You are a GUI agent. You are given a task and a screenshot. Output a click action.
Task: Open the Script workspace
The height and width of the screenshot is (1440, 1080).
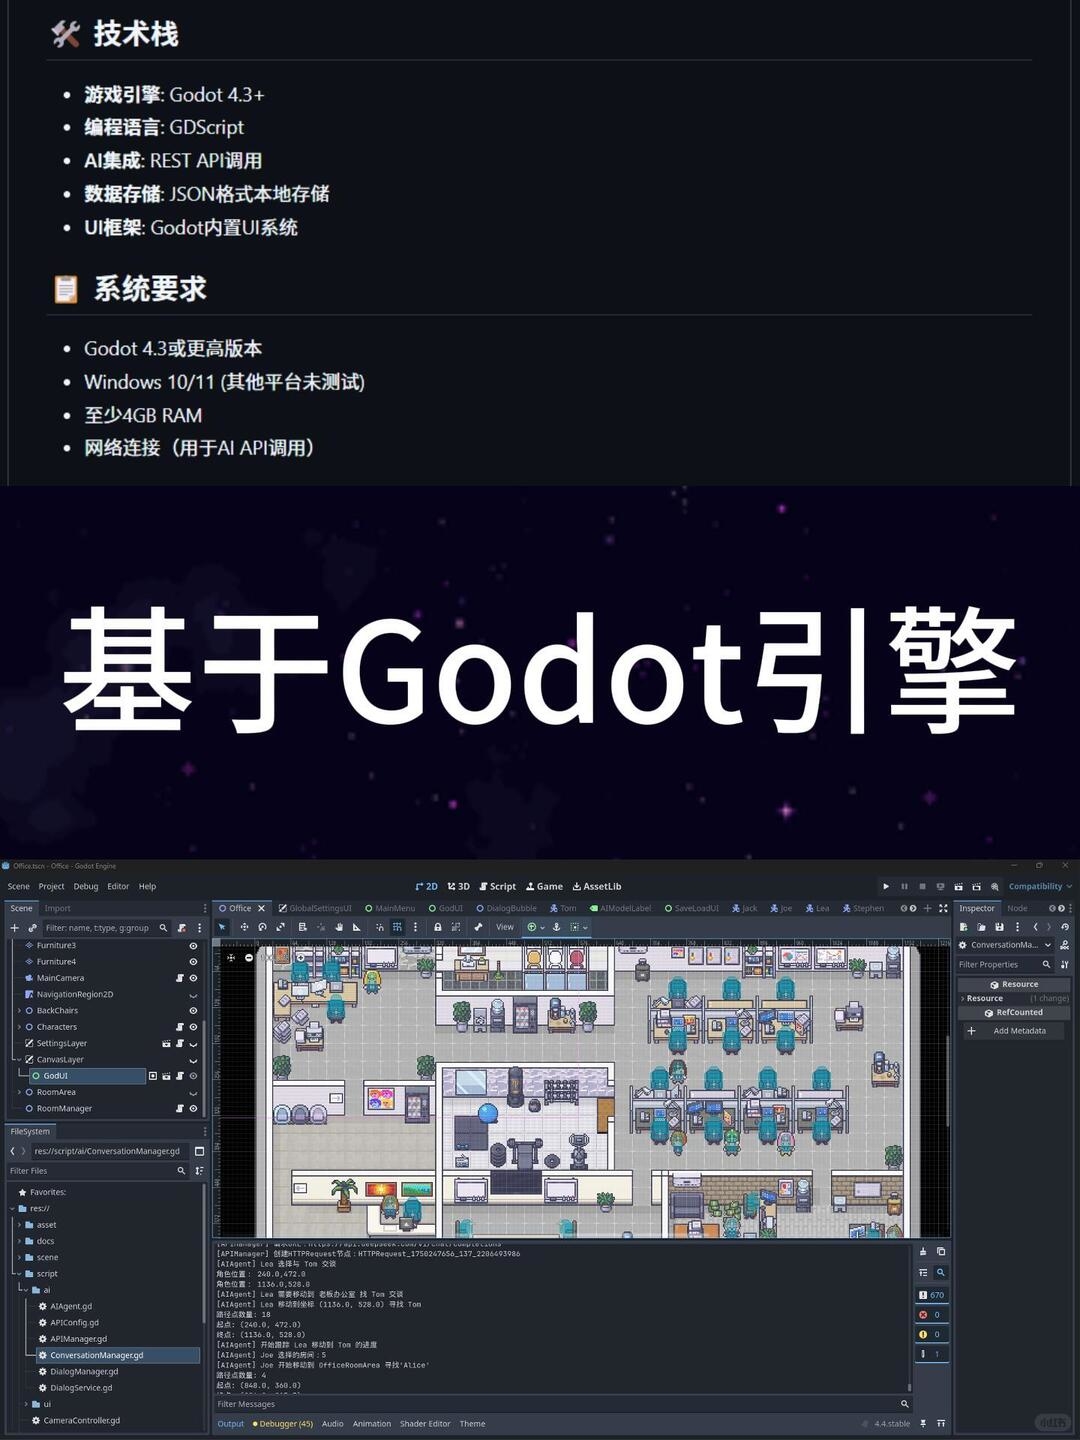coord(497,886)
